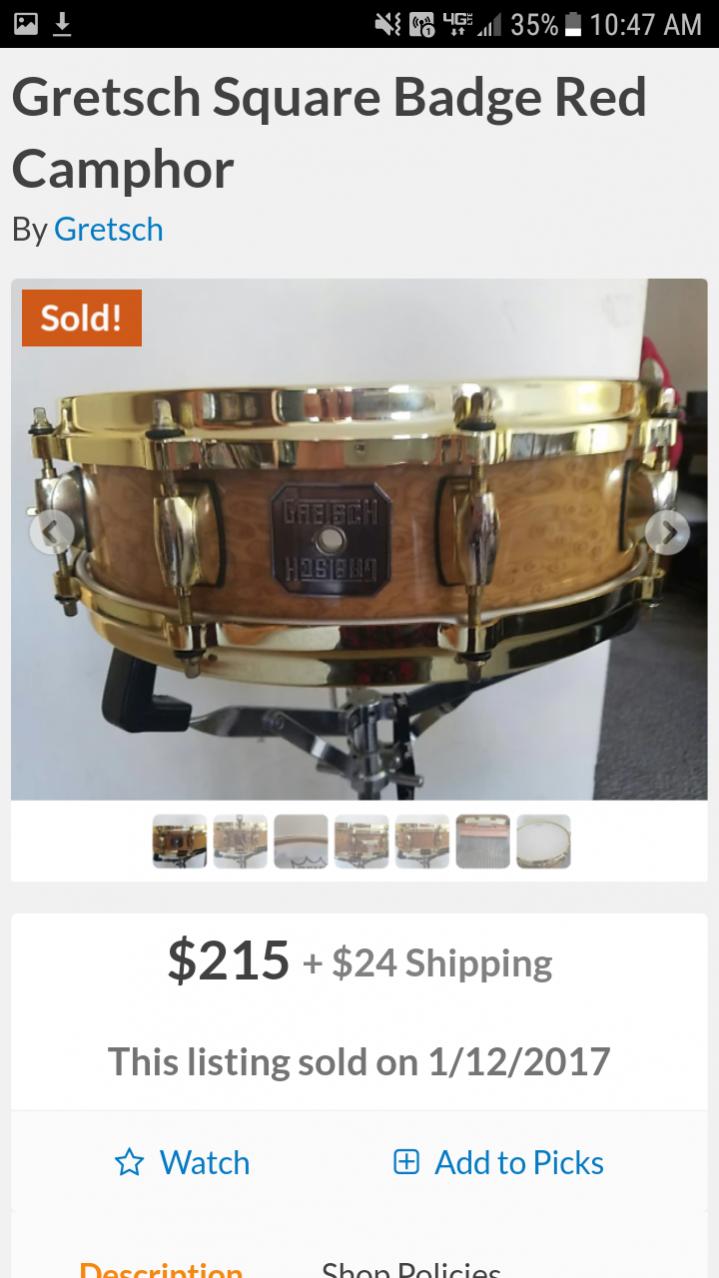Advance to next photo with right arrow
The image size is (719, 1278).
tap(667, 533)
